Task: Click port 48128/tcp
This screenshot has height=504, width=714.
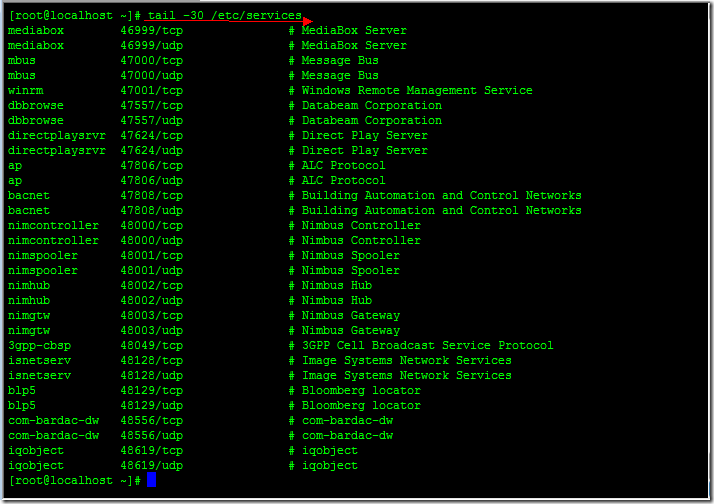Action: click(x=152, y=361)
